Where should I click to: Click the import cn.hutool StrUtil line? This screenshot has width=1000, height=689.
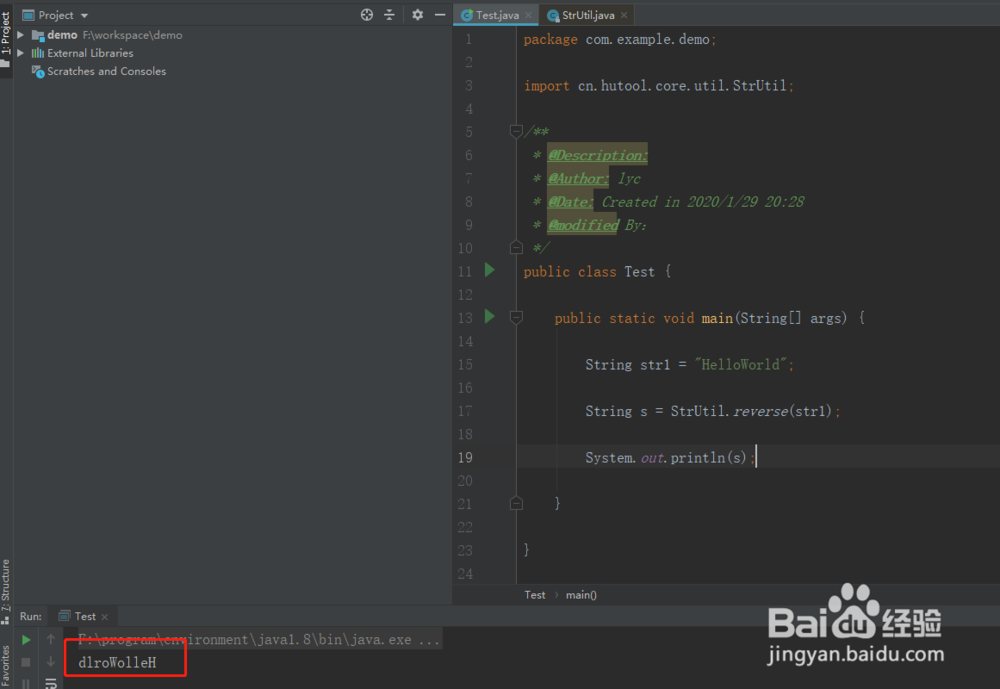tap(659, 85)
